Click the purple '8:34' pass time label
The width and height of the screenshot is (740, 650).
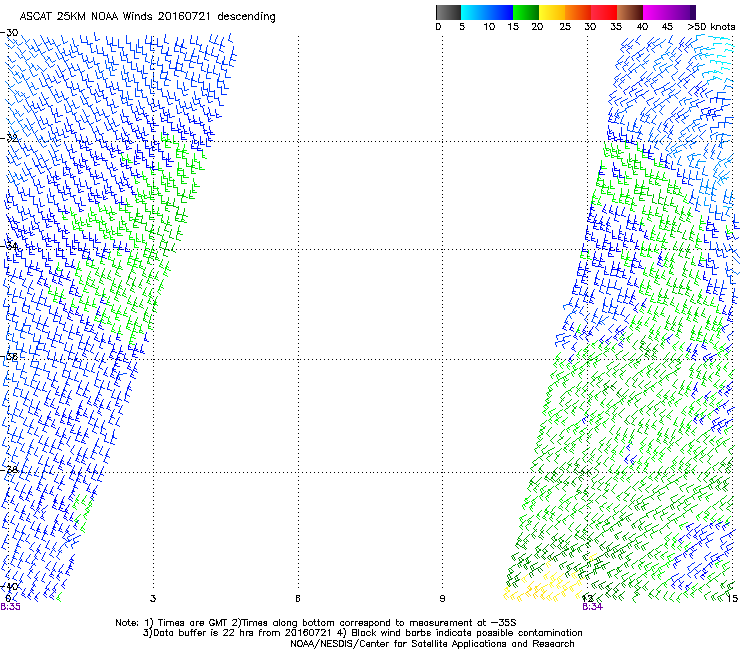pyautogui.click(x=592, y=607)
